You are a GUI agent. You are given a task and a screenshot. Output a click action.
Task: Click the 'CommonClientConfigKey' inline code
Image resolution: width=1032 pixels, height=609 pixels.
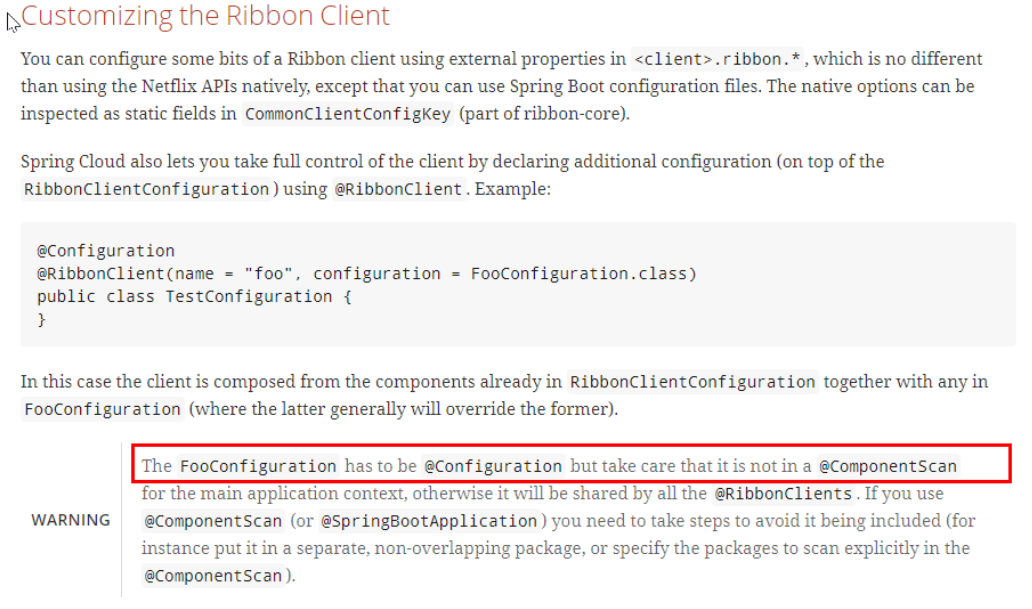[x=349, y=113]
